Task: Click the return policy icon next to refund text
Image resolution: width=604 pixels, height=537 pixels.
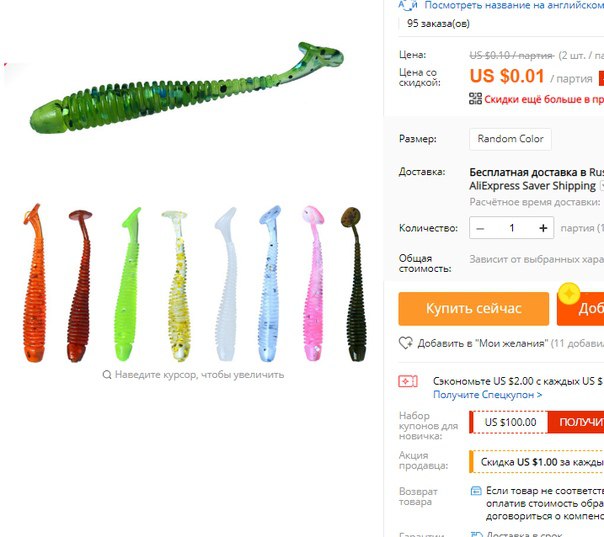Action: tap(476, 491)
